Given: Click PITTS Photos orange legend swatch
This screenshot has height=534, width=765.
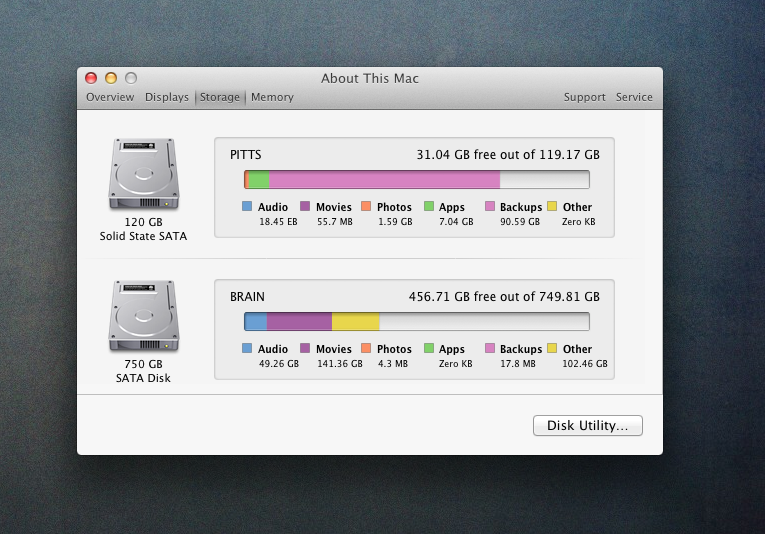Looking at the screenshot, I should [366, 206].
